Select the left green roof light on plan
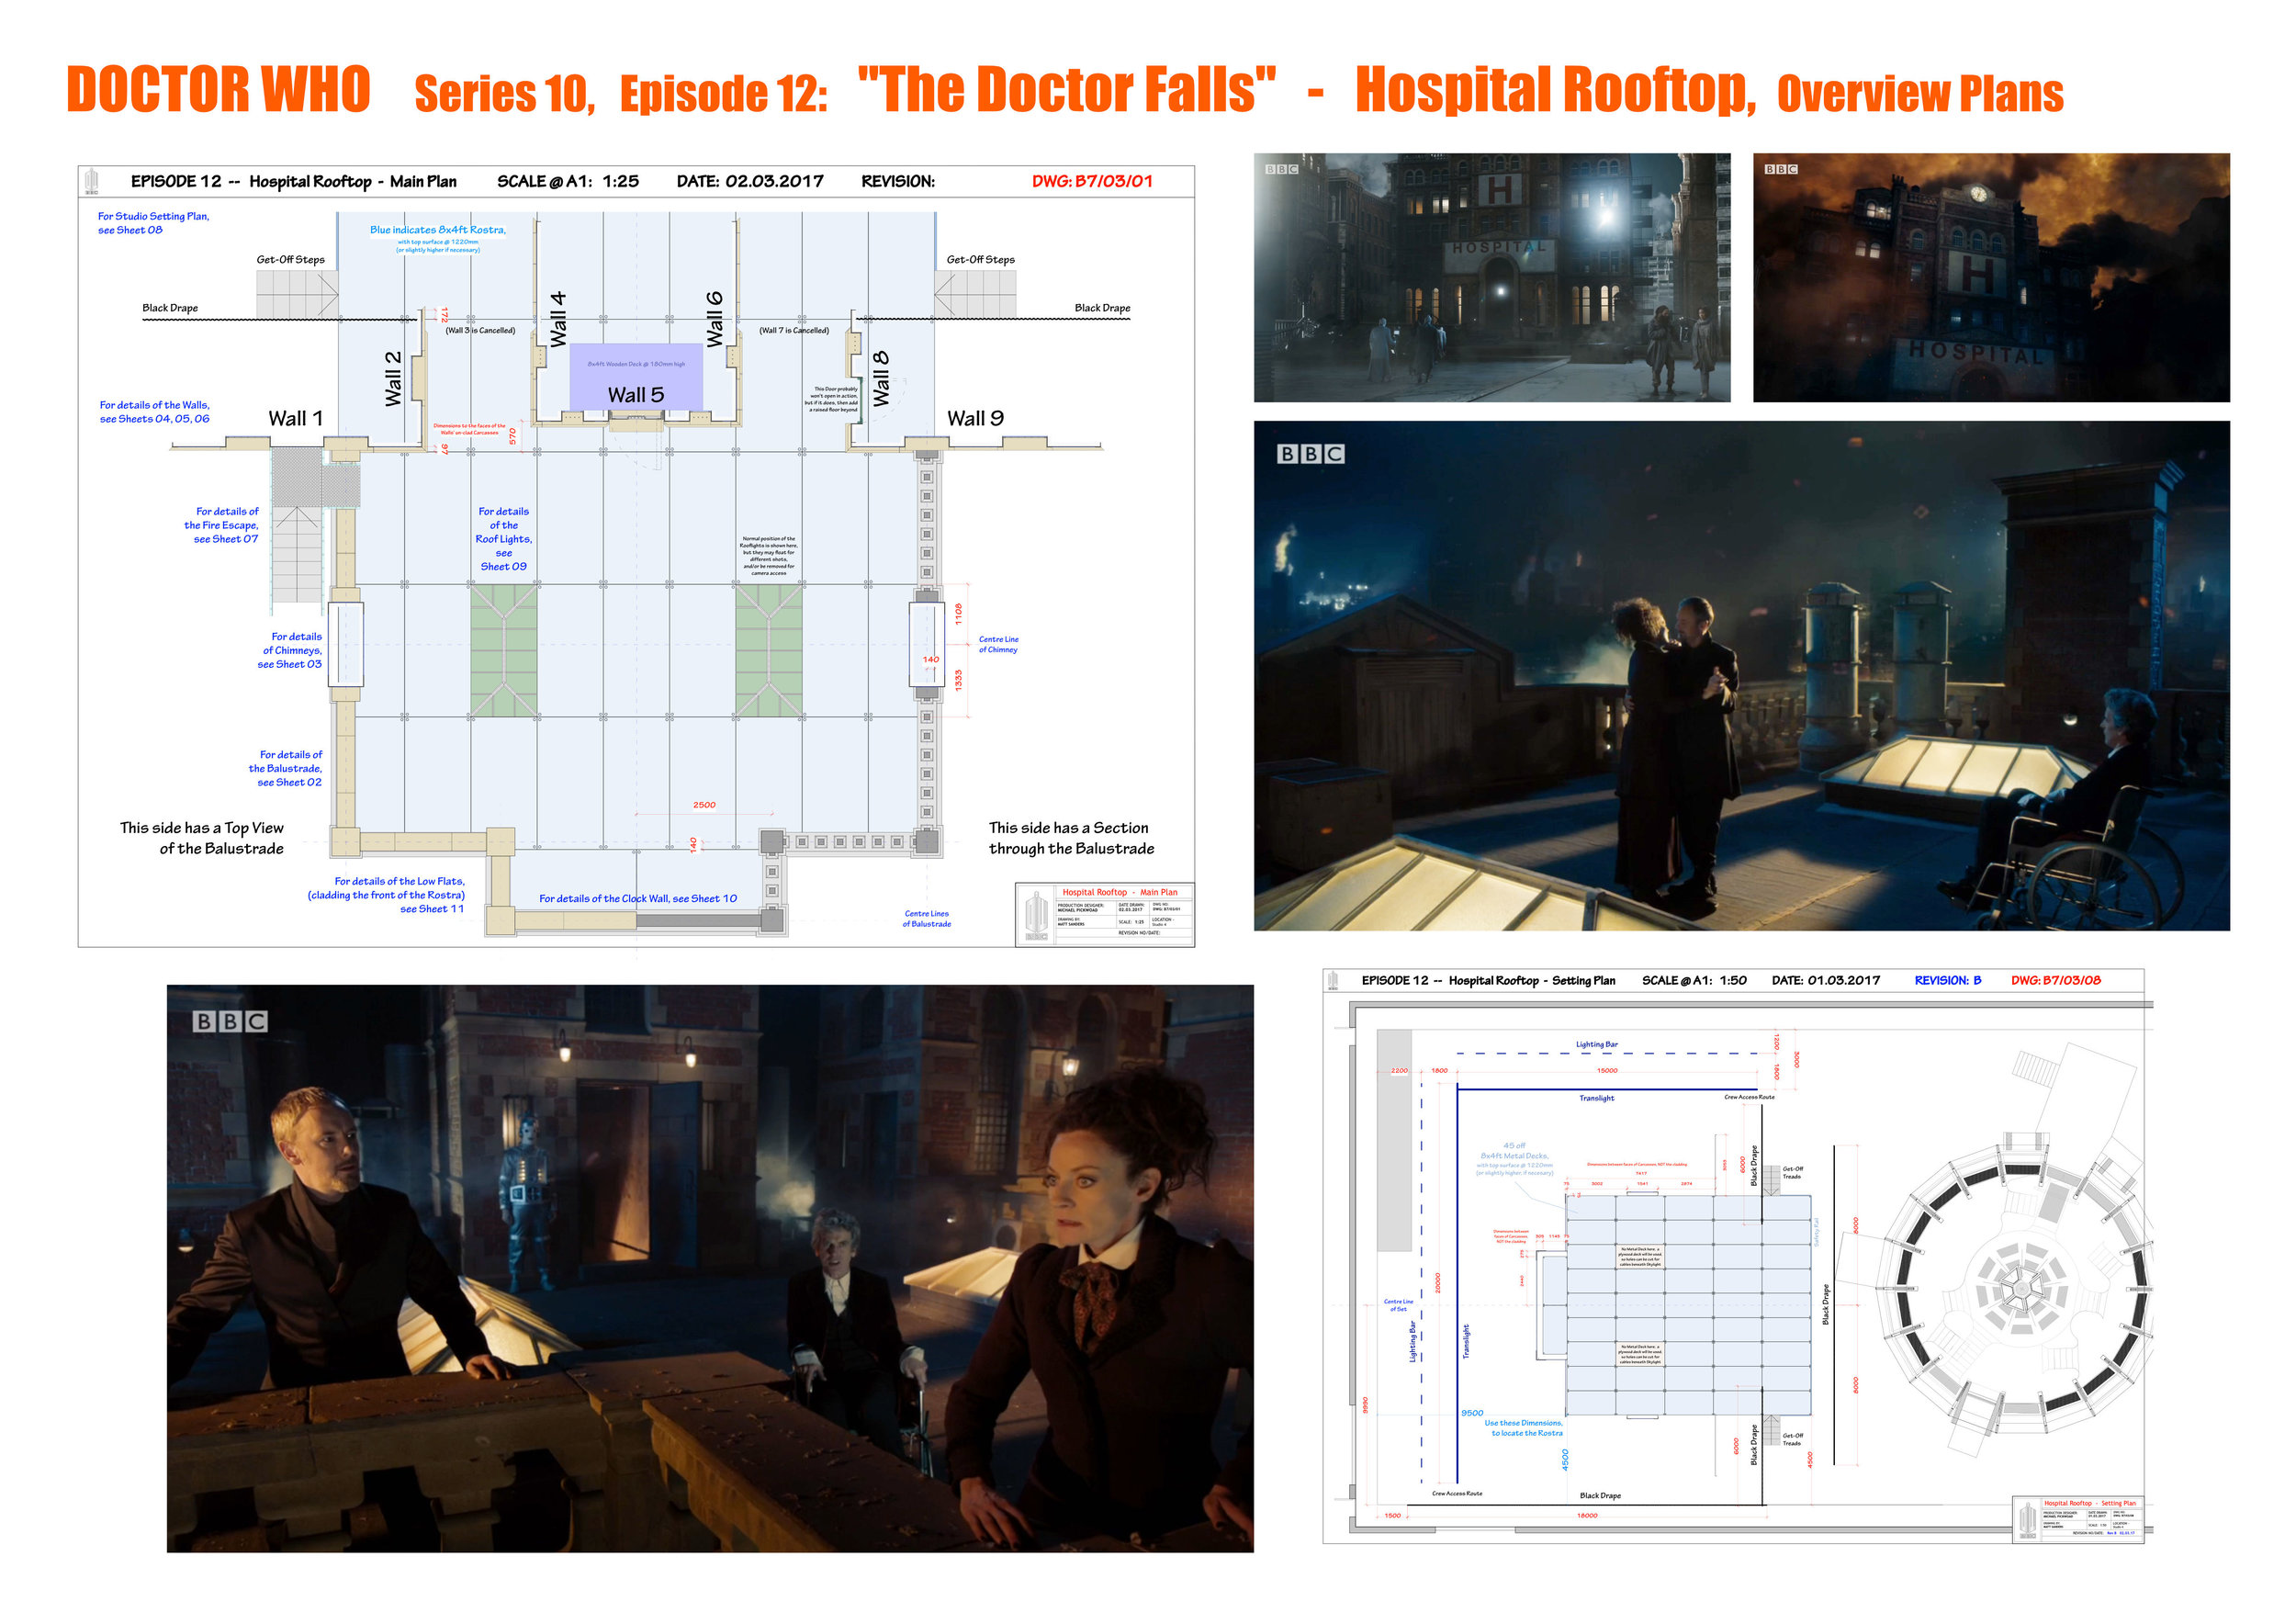 pos(504,651)
